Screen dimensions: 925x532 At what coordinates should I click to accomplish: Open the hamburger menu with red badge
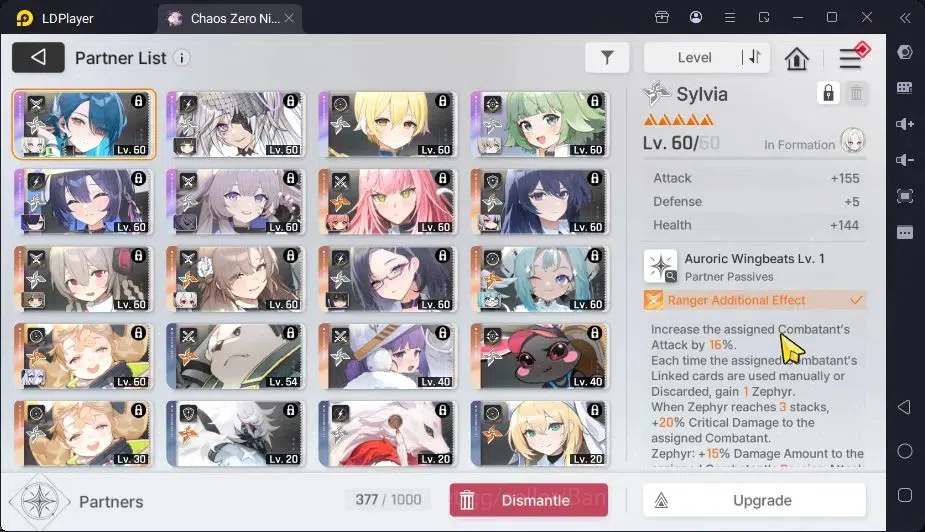tap(852, 56)
